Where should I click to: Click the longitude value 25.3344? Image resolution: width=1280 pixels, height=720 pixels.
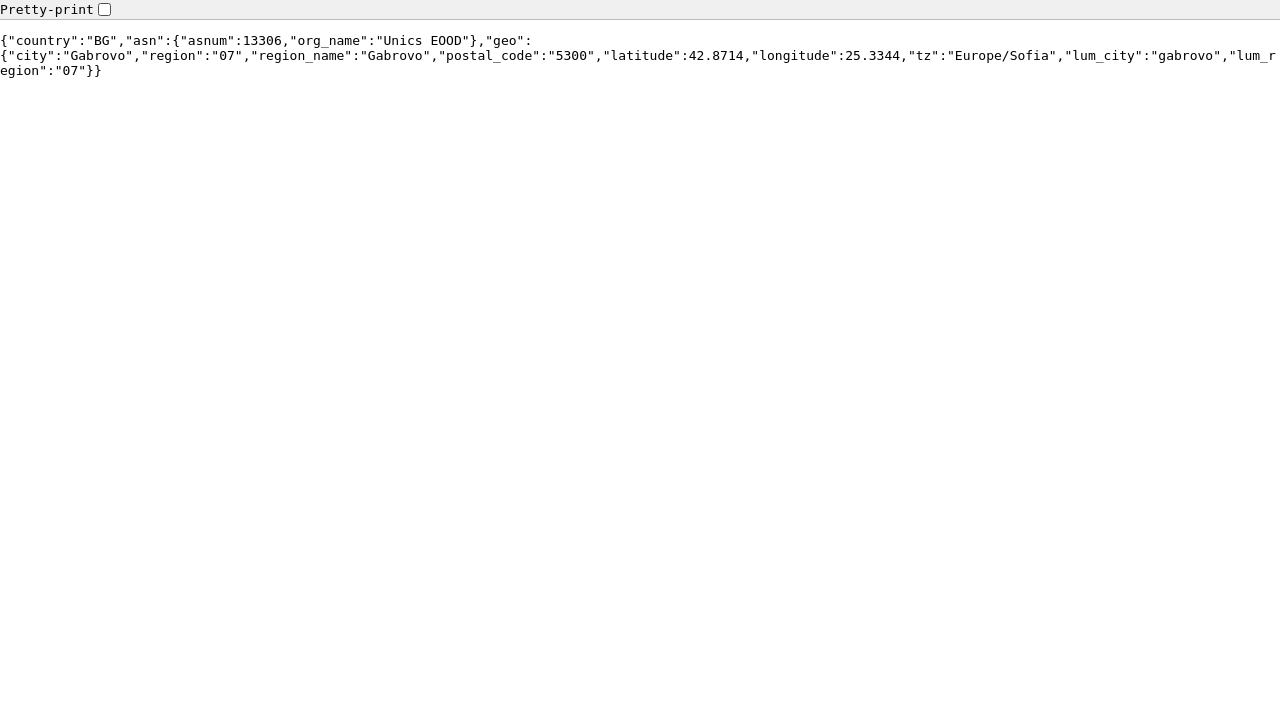(872, 56)
